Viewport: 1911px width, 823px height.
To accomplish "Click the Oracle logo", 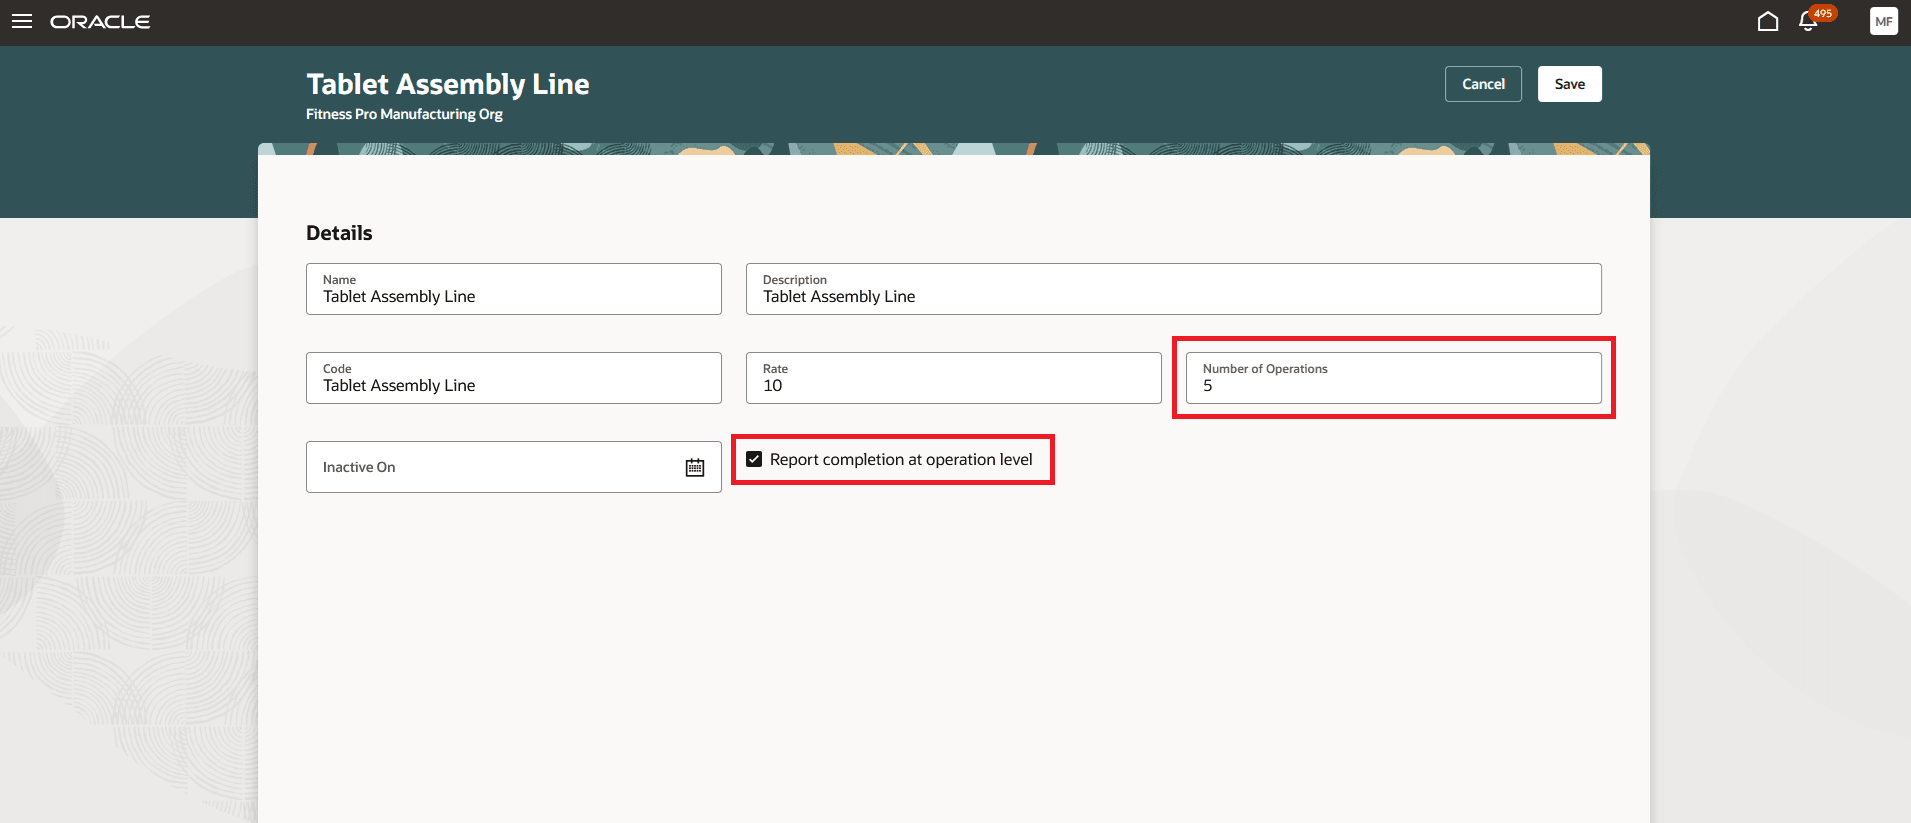I will point(100,21).
